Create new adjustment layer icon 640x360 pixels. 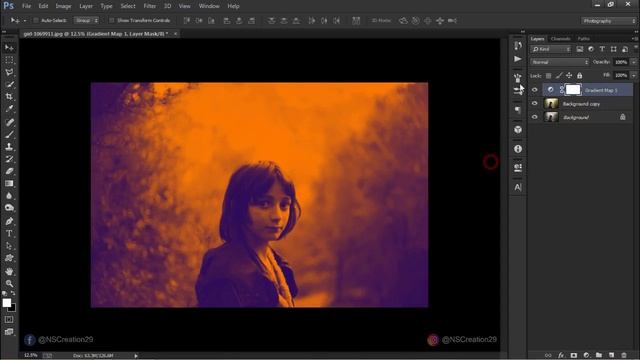coord(586,355)
